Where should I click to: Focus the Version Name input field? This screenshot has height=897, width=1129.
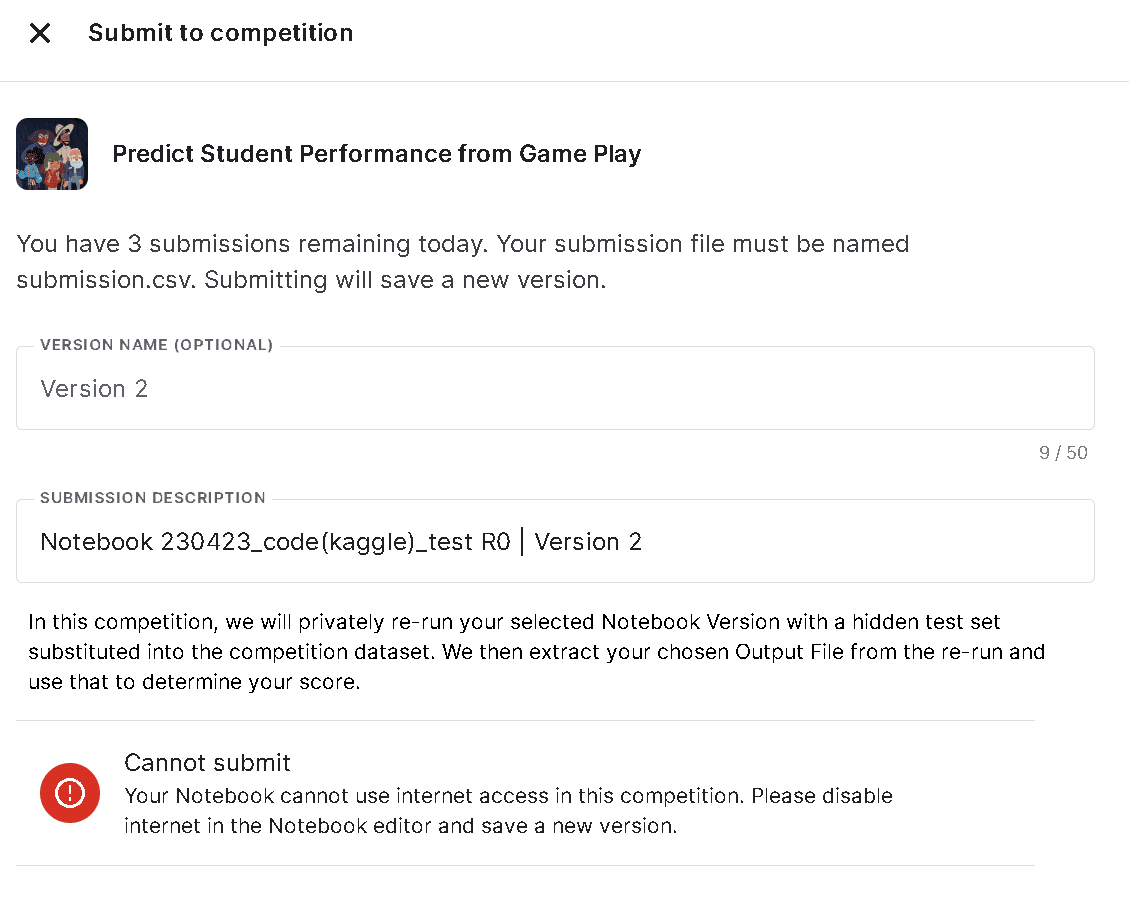[555, 389]
